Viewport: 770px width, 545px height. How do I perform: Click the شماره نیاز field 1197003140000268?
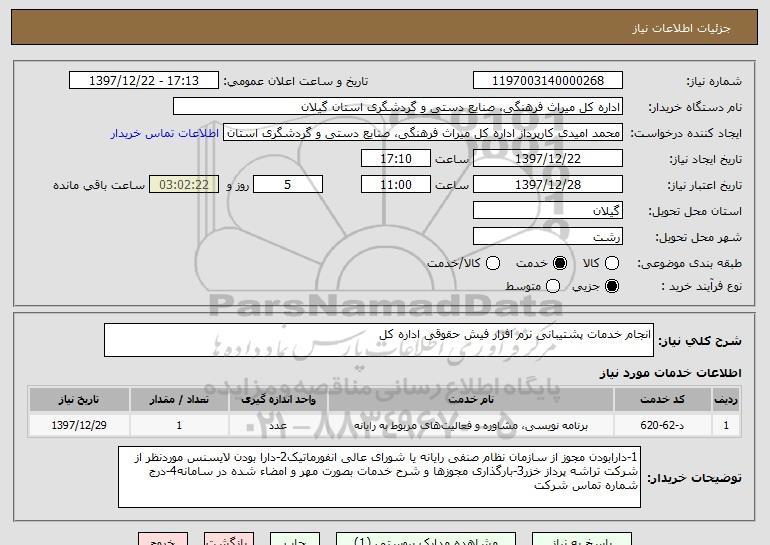[x=548, y=81]
